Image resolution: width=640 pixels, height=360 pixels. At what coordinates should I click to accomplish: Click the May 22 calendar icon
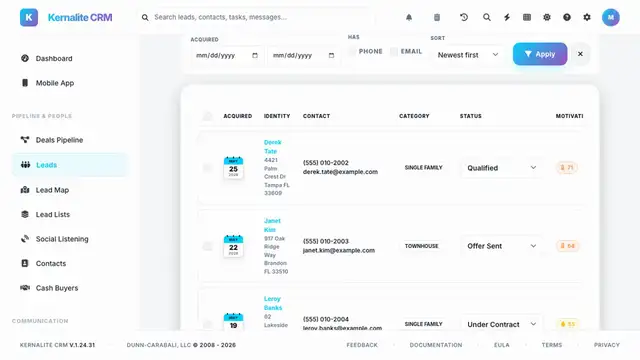[233, 246]
